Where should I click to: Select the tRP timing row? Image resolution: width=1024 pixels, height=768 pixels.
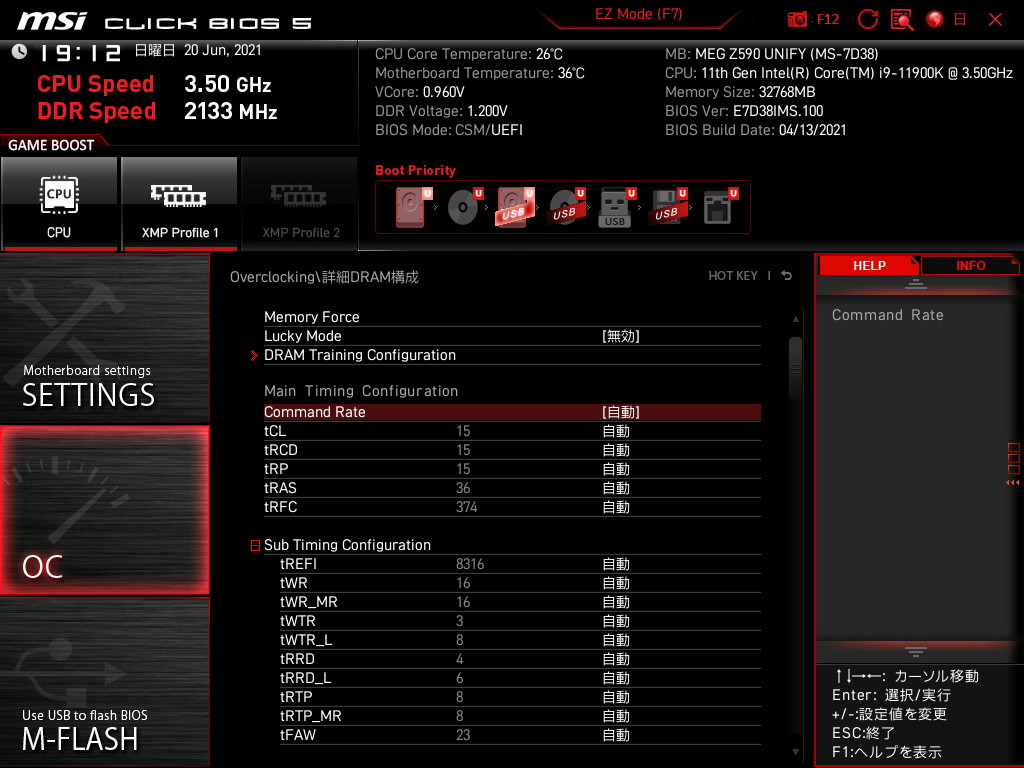[512, 469]
